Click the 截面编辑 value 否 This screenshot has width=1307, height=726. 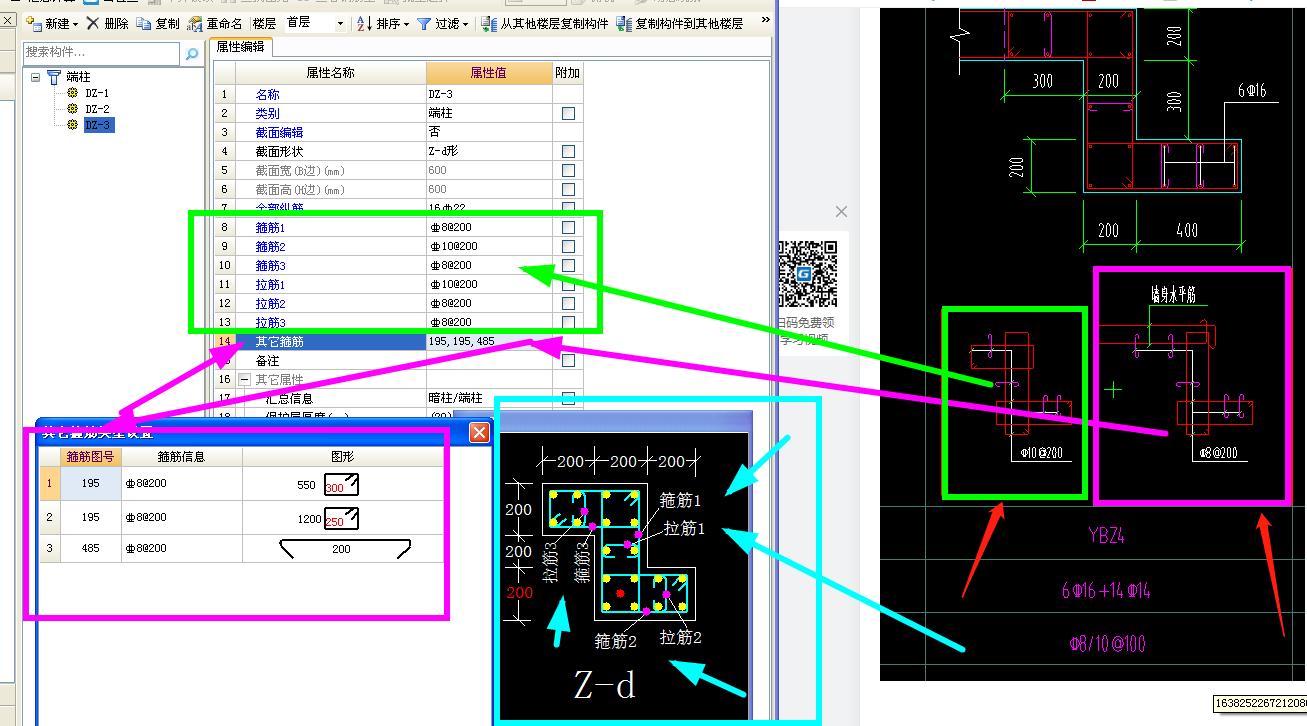tap(489, 133)
